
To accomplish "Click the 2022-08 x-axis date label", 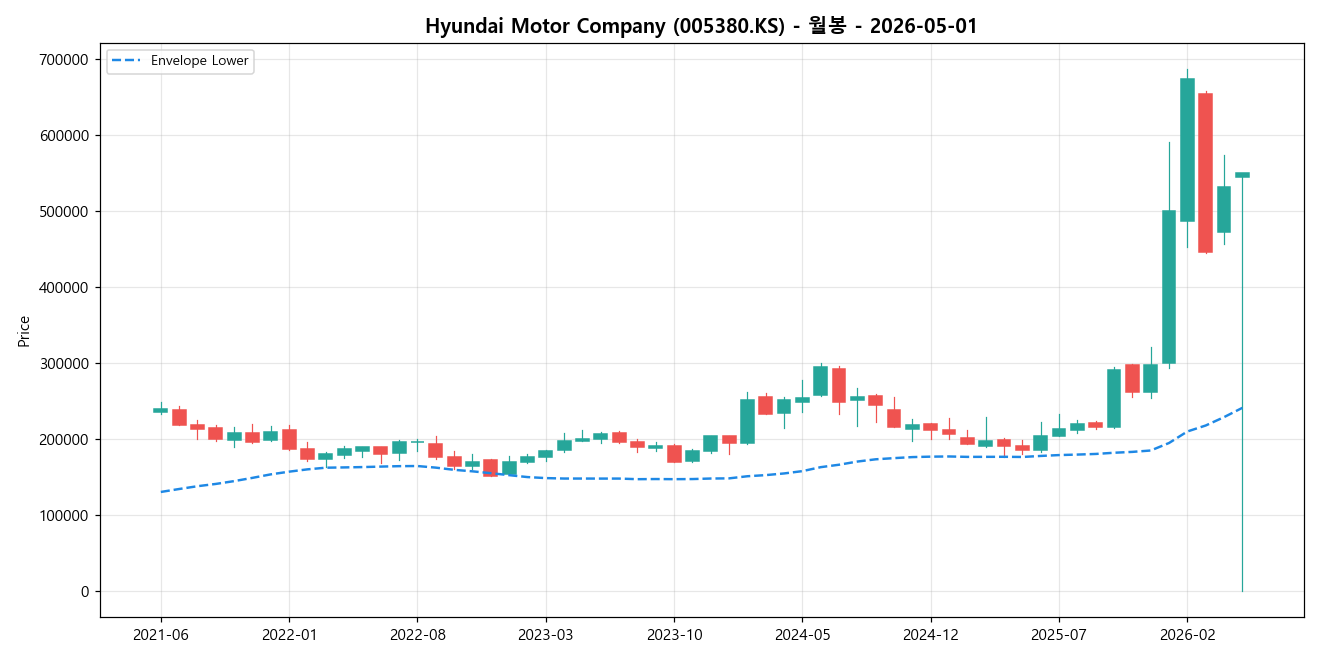I will [x=417, y=634].
